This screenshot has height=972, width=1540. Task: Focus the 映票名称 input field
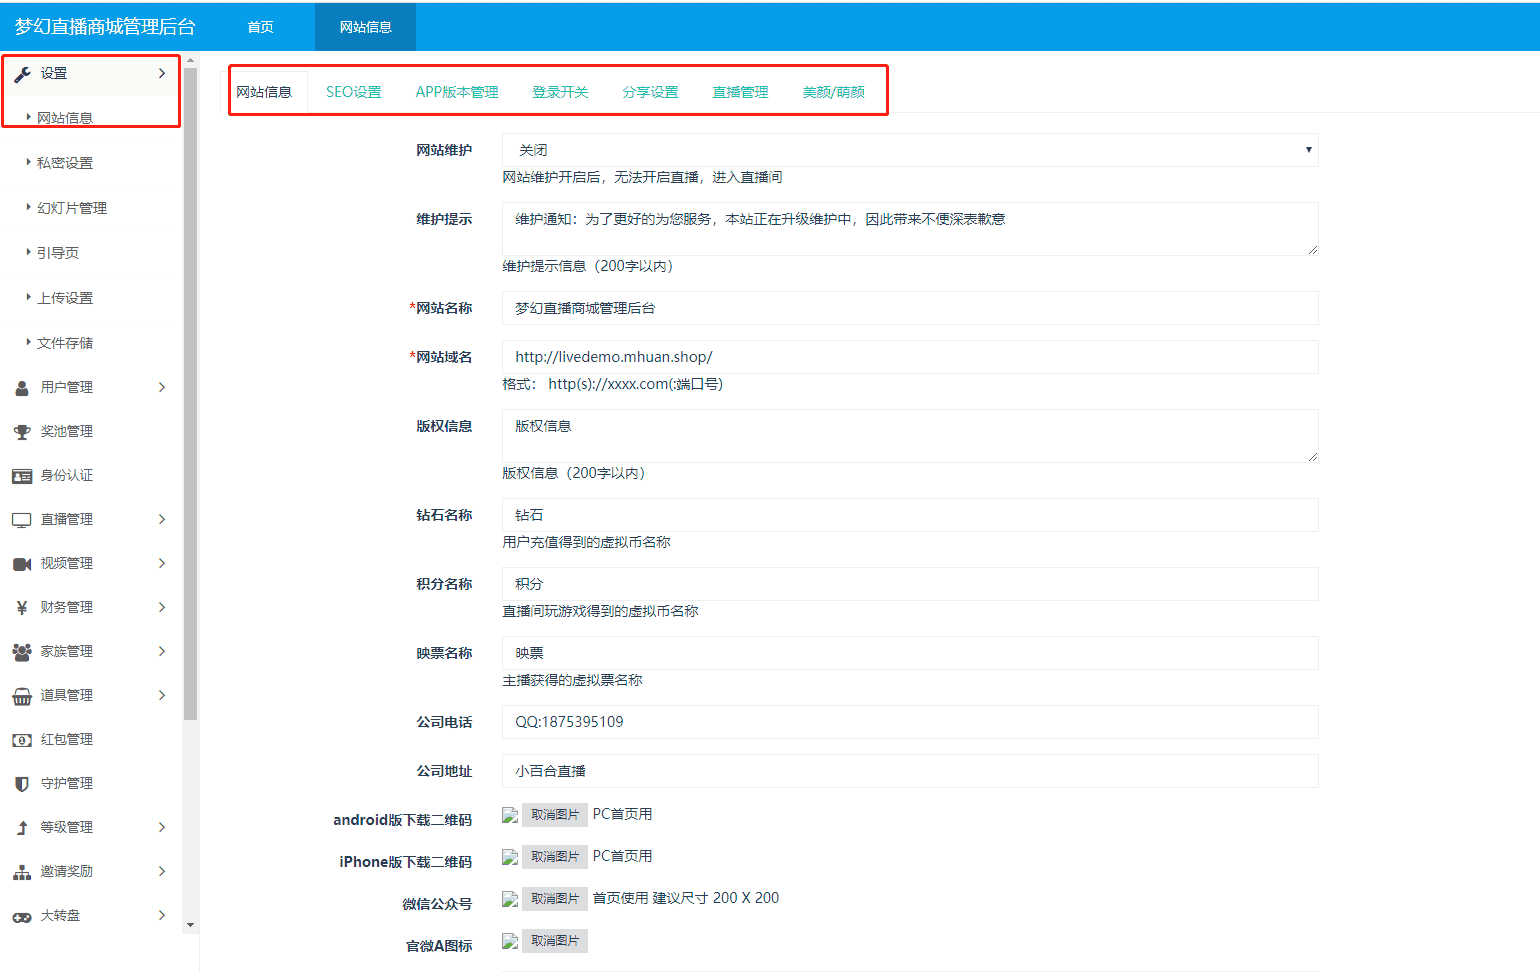pos(910,653)
